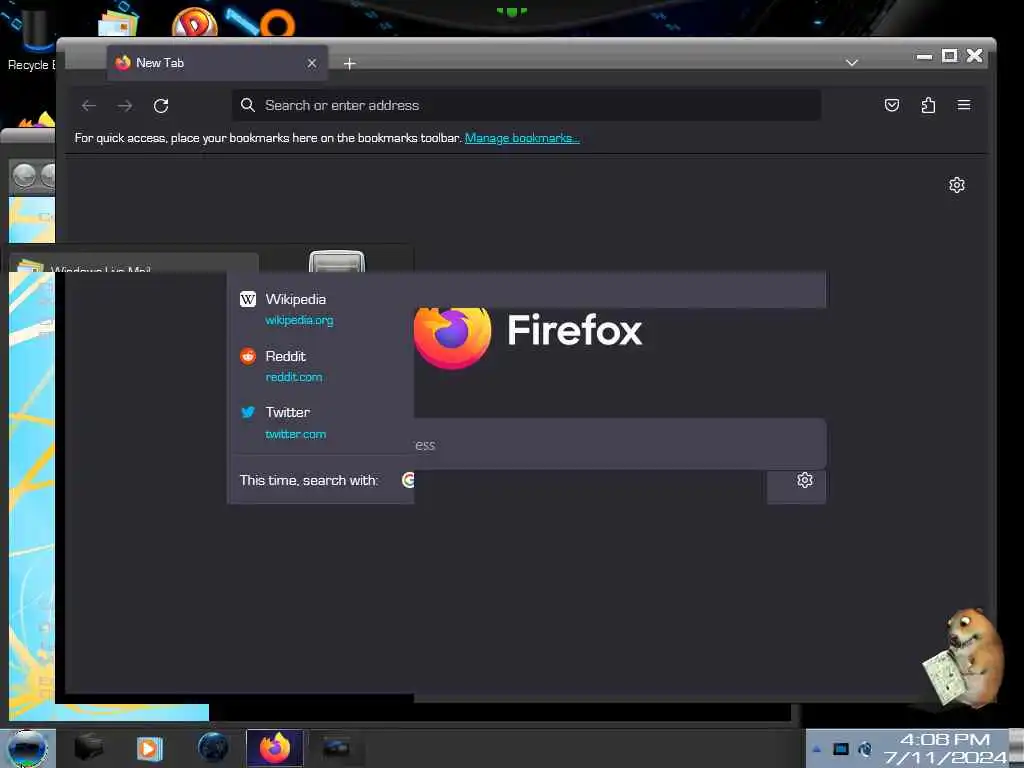Click round back button in window behind Firefox

24,176
